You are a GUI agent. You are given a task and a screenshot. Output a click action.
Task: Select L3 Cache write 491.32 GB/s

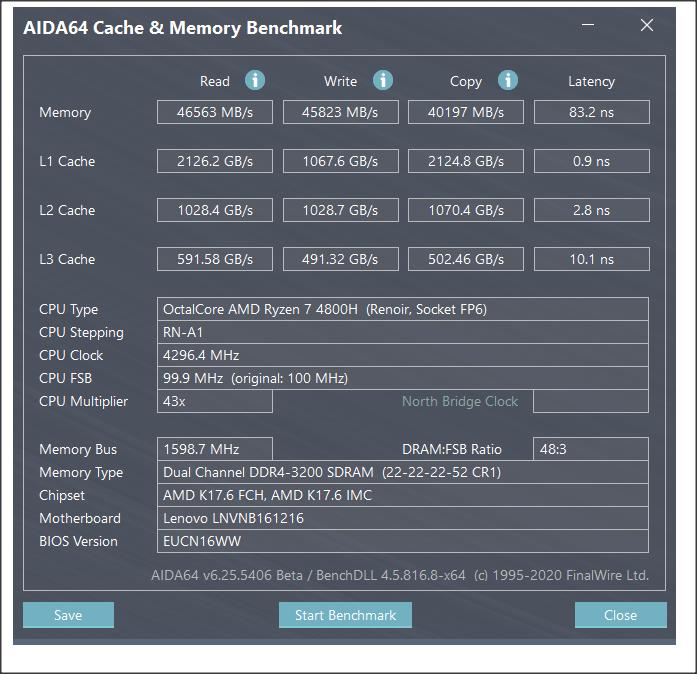pyautogui.click(x=340, y=259)
